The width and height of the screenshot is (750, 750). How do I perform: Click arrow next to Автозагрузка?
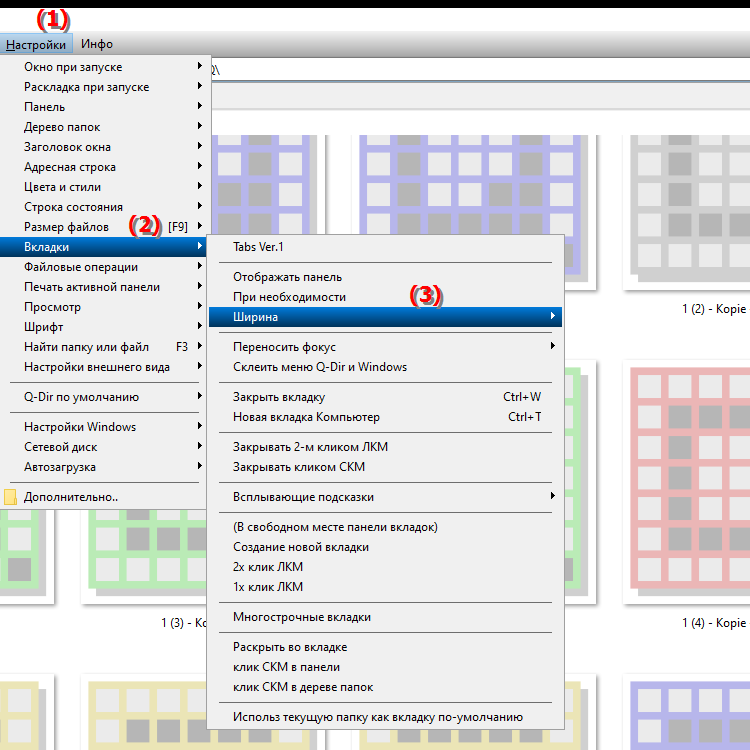(199, 466)
